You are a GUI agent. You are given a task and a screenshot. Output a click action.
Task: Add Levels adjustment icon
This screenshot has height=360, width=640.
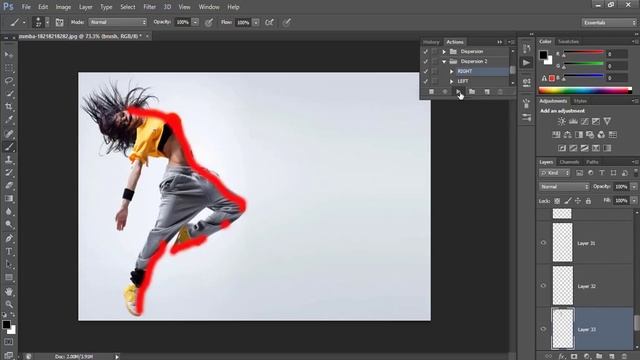[x=573, y=121]
